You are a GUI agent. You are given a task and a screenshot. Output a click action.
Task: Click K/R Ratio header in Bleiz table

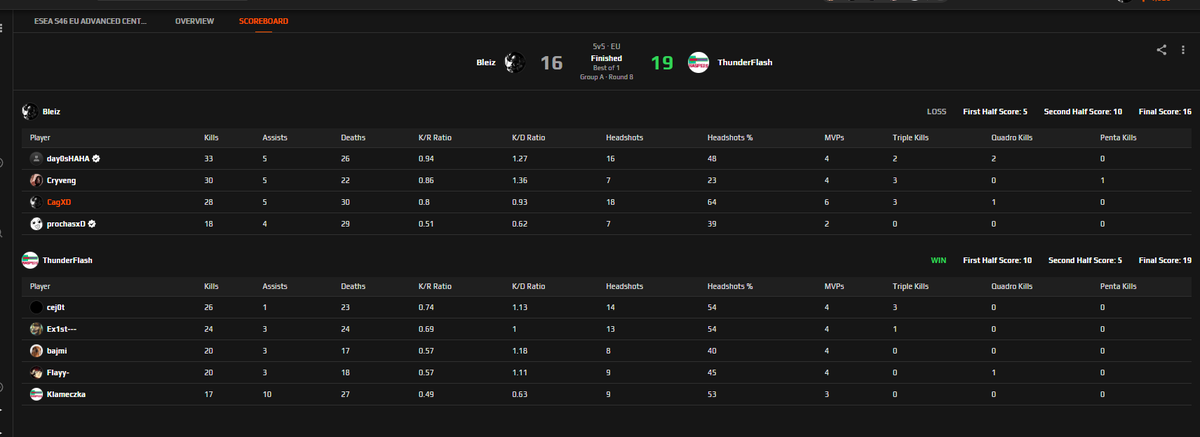point(436,137)
